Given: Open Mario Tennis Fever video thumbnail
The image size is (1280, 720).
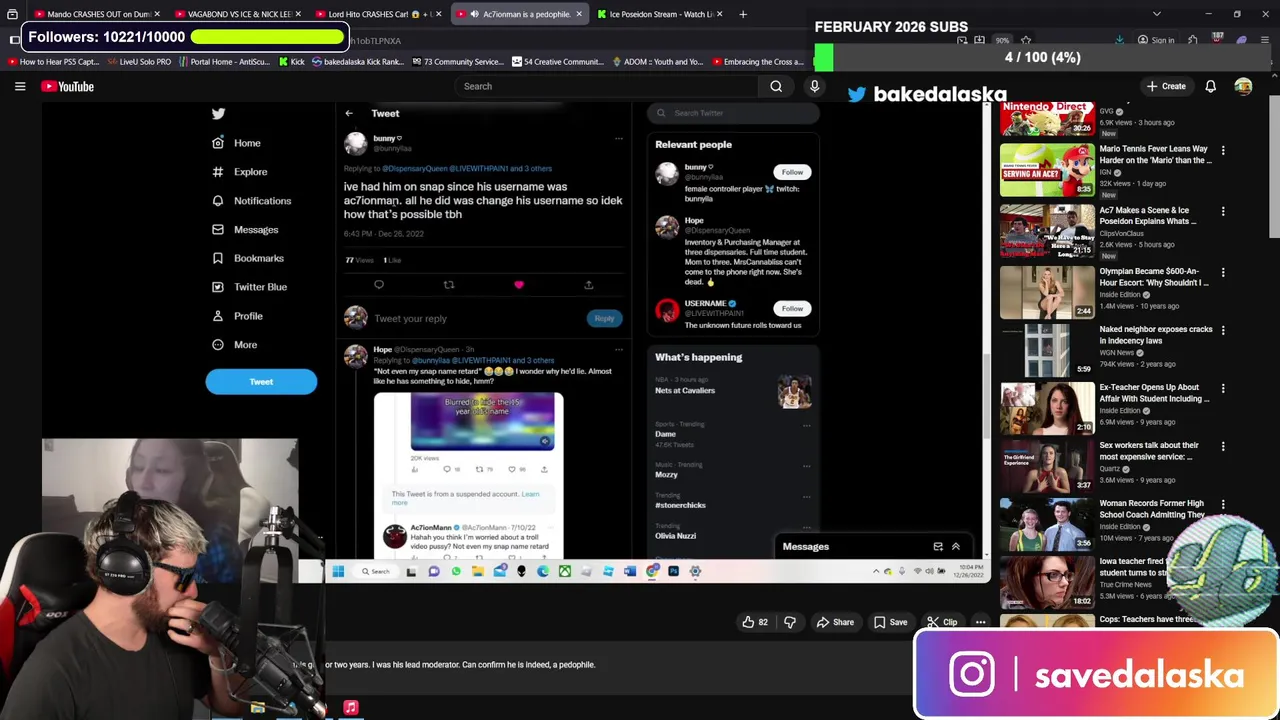Looking at the screenshot, I should coord(1047,170).
